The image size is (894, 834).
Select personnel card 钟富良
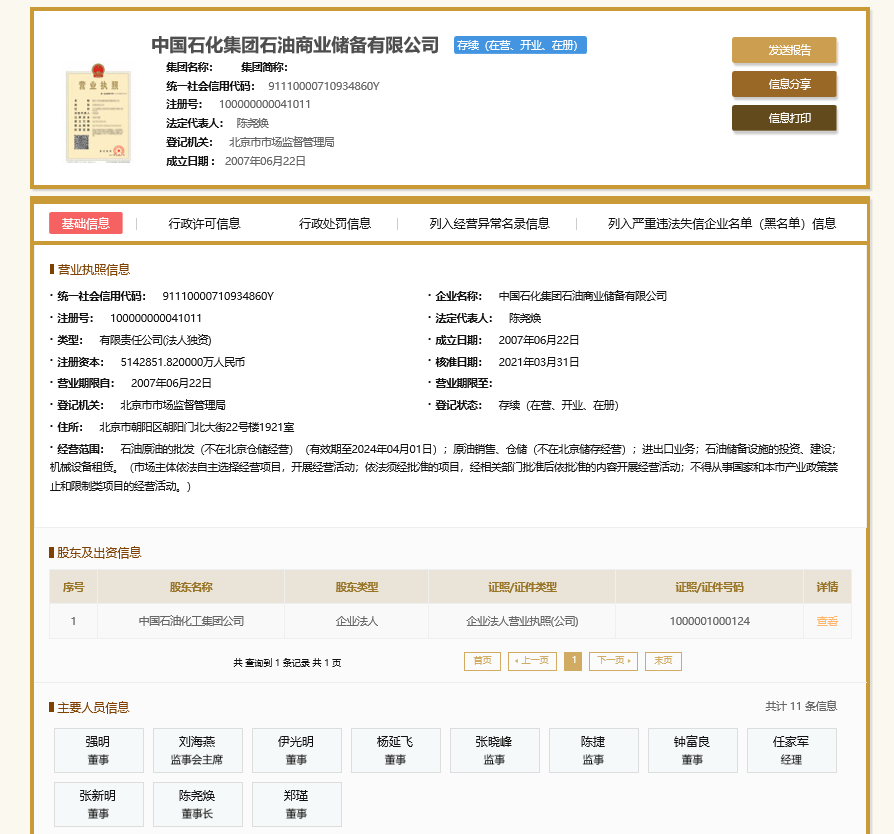click(x=693, y=750)
